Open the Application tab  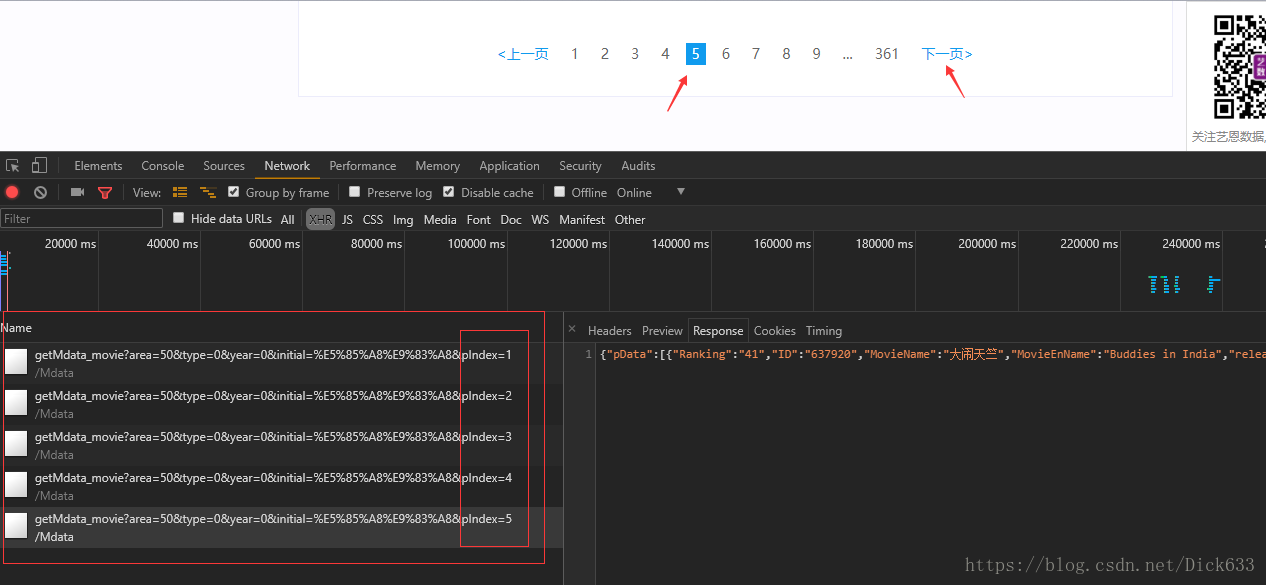(x=509, y=166)
